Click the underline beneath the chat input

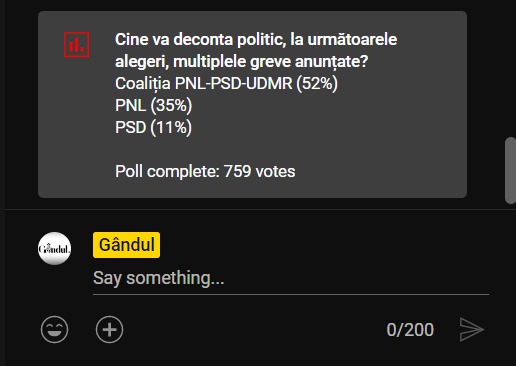pyautogui.click(x=291, y=294)
